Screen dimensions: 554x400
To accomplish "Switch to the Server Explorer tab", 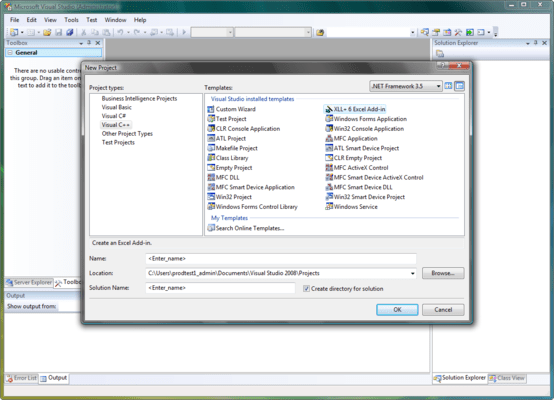I will (29, 282).
